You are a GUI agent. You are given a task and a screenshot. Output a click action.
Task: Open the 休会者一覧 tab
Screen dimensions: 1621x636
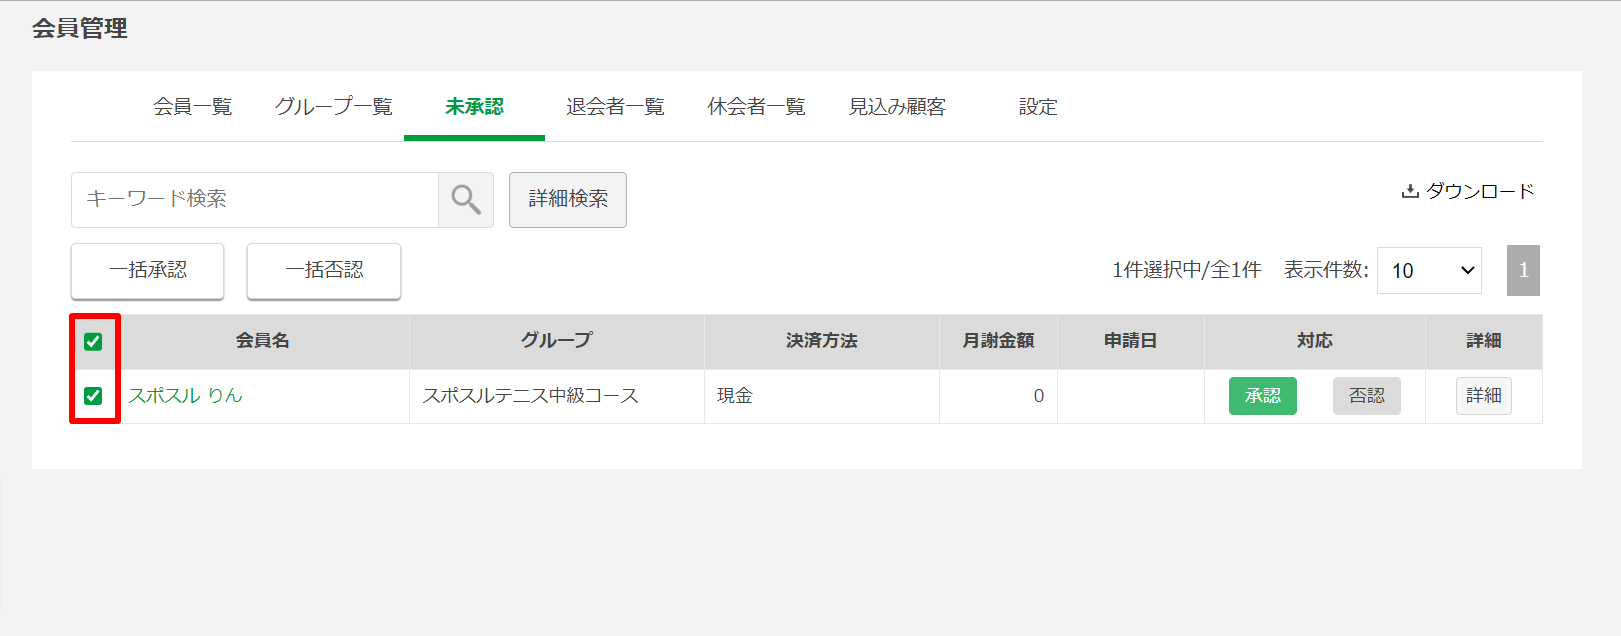[x=756, y=107]
